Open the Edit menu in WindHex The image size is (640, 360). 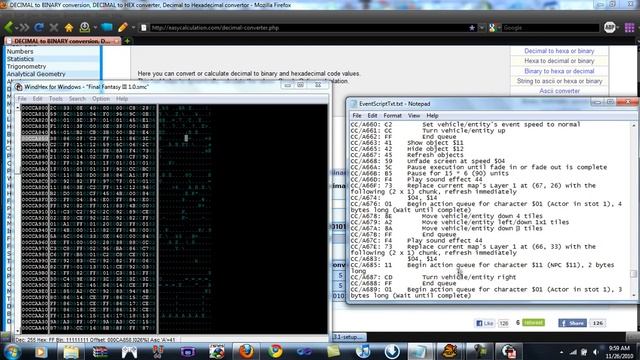38,99
